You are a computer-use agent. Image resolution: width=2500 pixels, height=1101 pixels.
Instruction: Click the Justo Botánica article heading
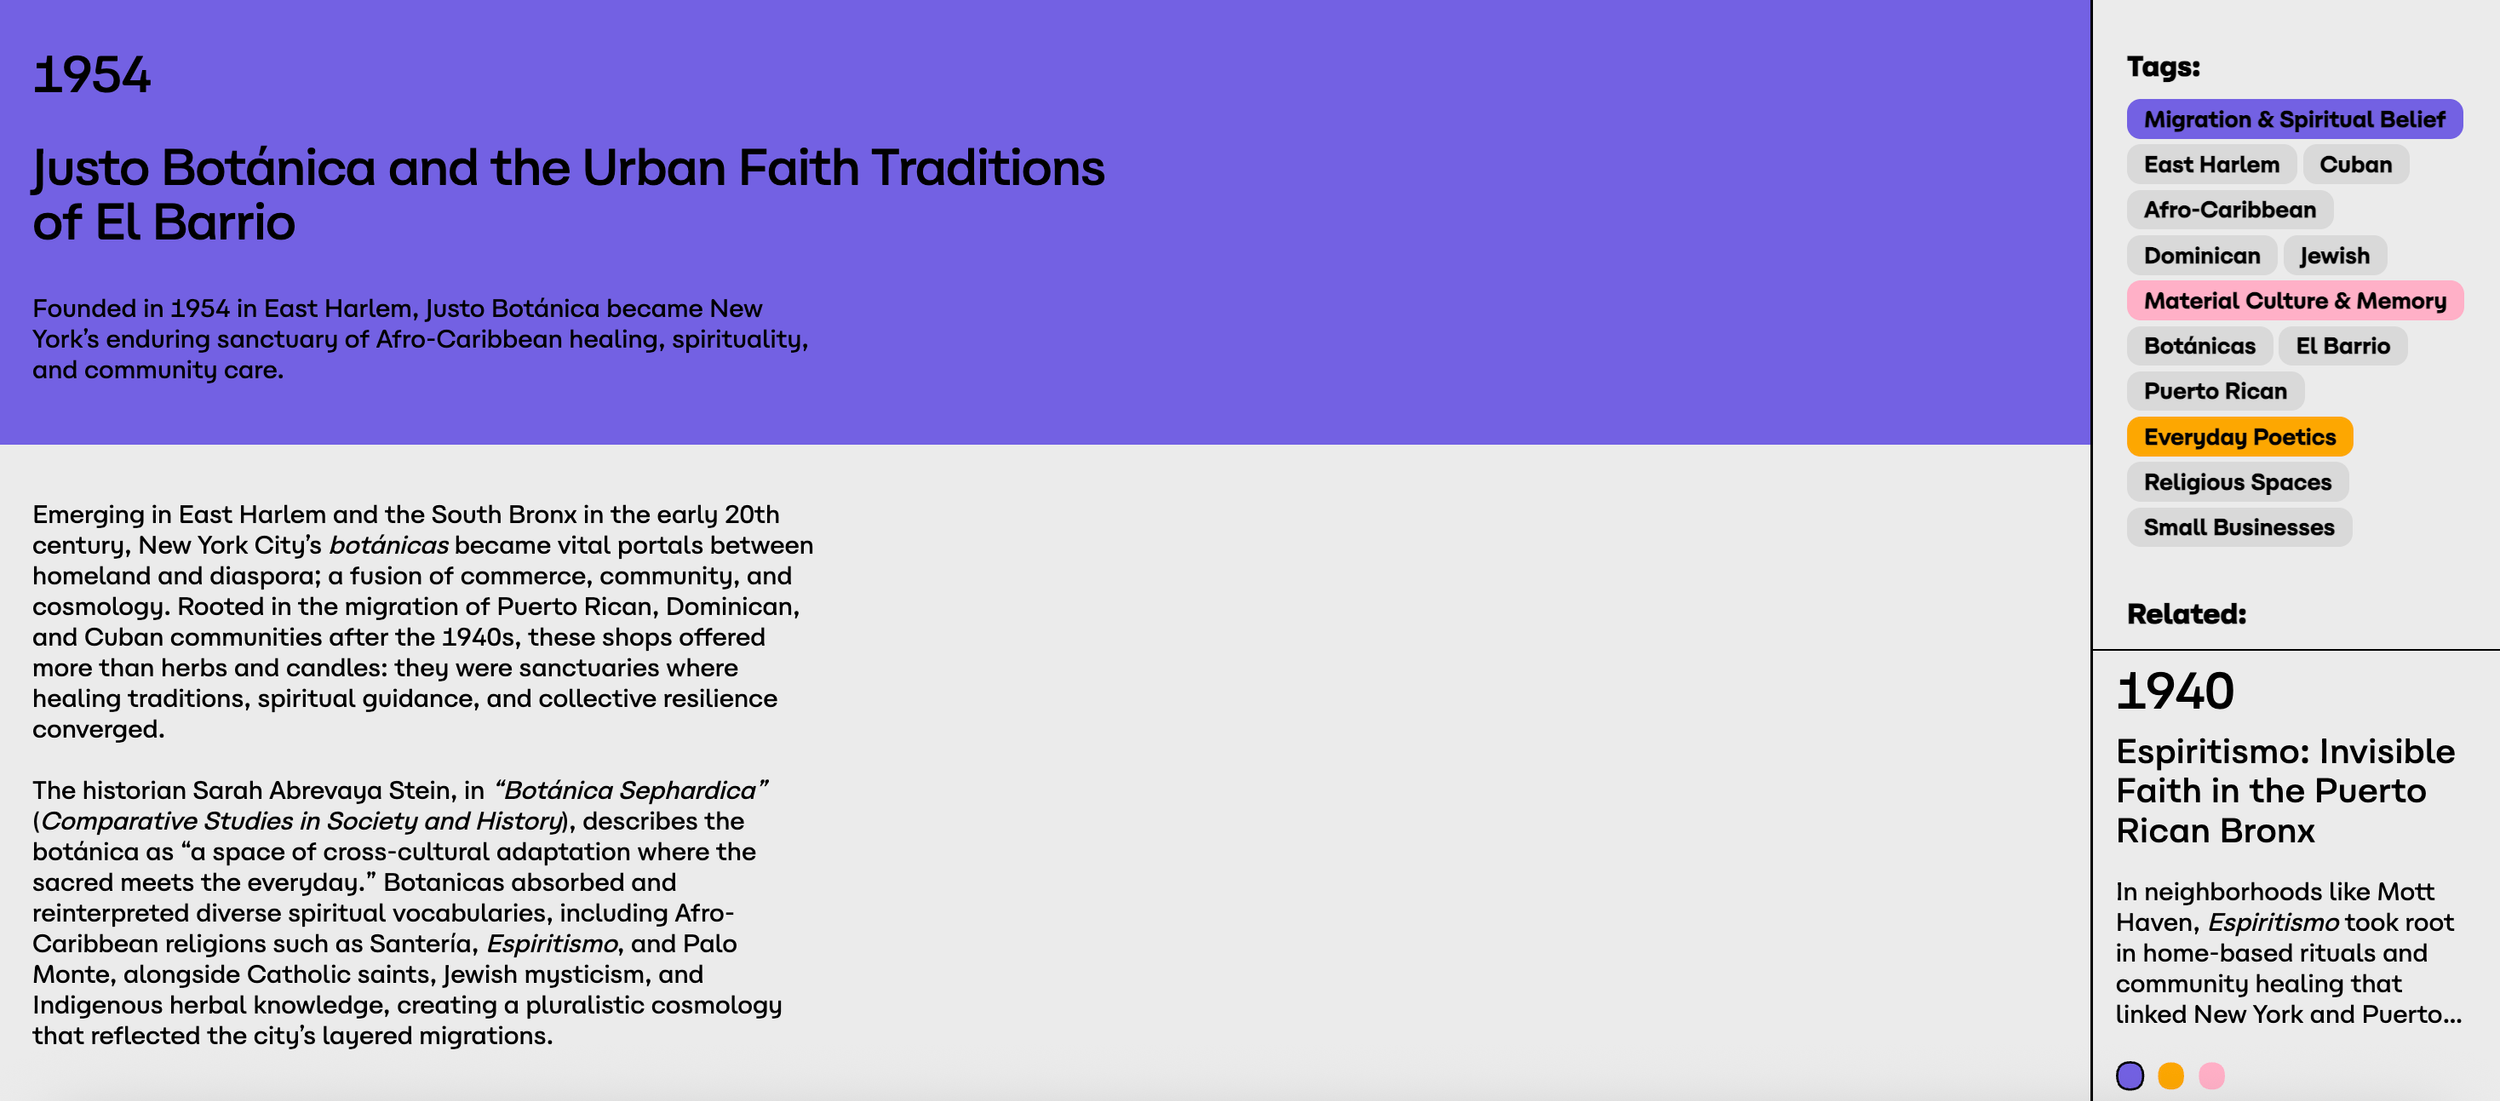pyautogui.click(x=569, y=194)
